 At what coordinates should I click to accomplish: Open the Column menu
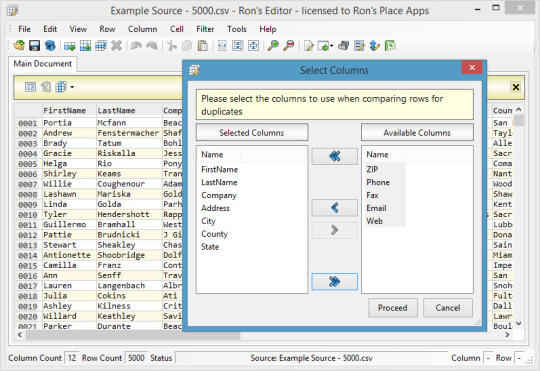(x=143, y=29)
